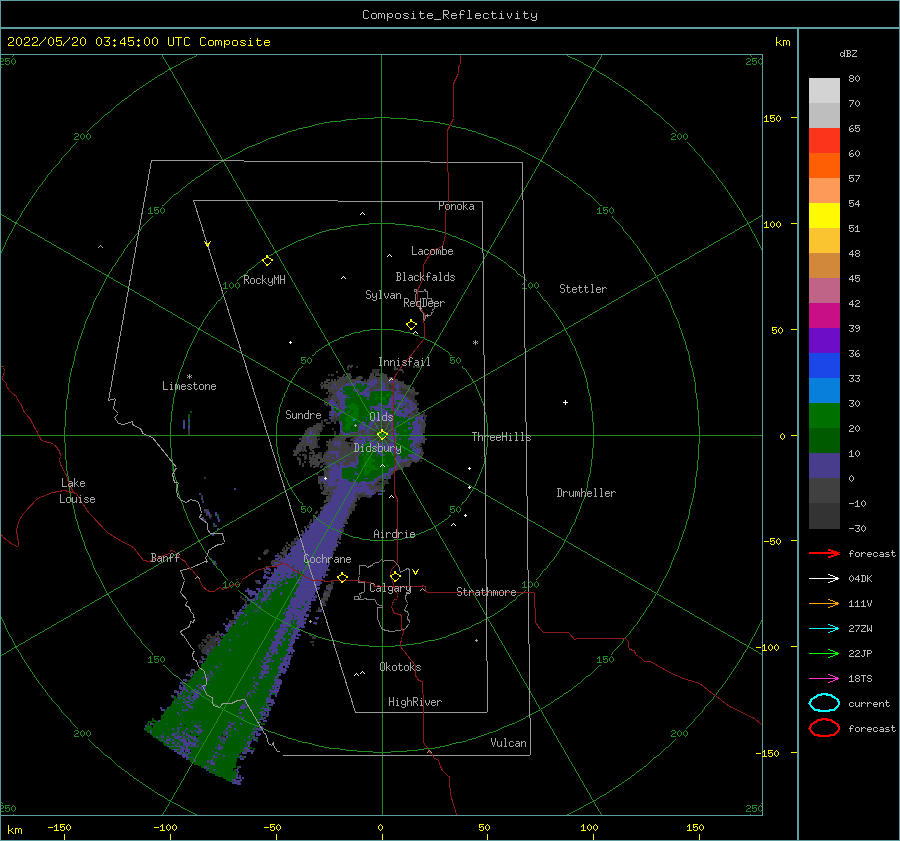Image resolution: width=900 pixels, height=841 pixels.
Task: Select the ThreeHills label
Action: coord(502,437)
